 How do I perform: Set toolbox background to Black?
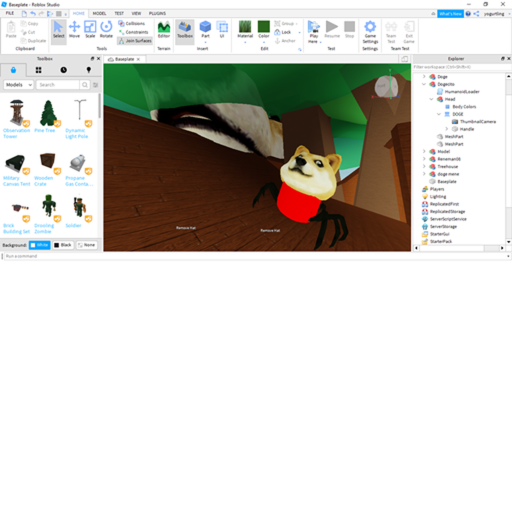point(63,245)
